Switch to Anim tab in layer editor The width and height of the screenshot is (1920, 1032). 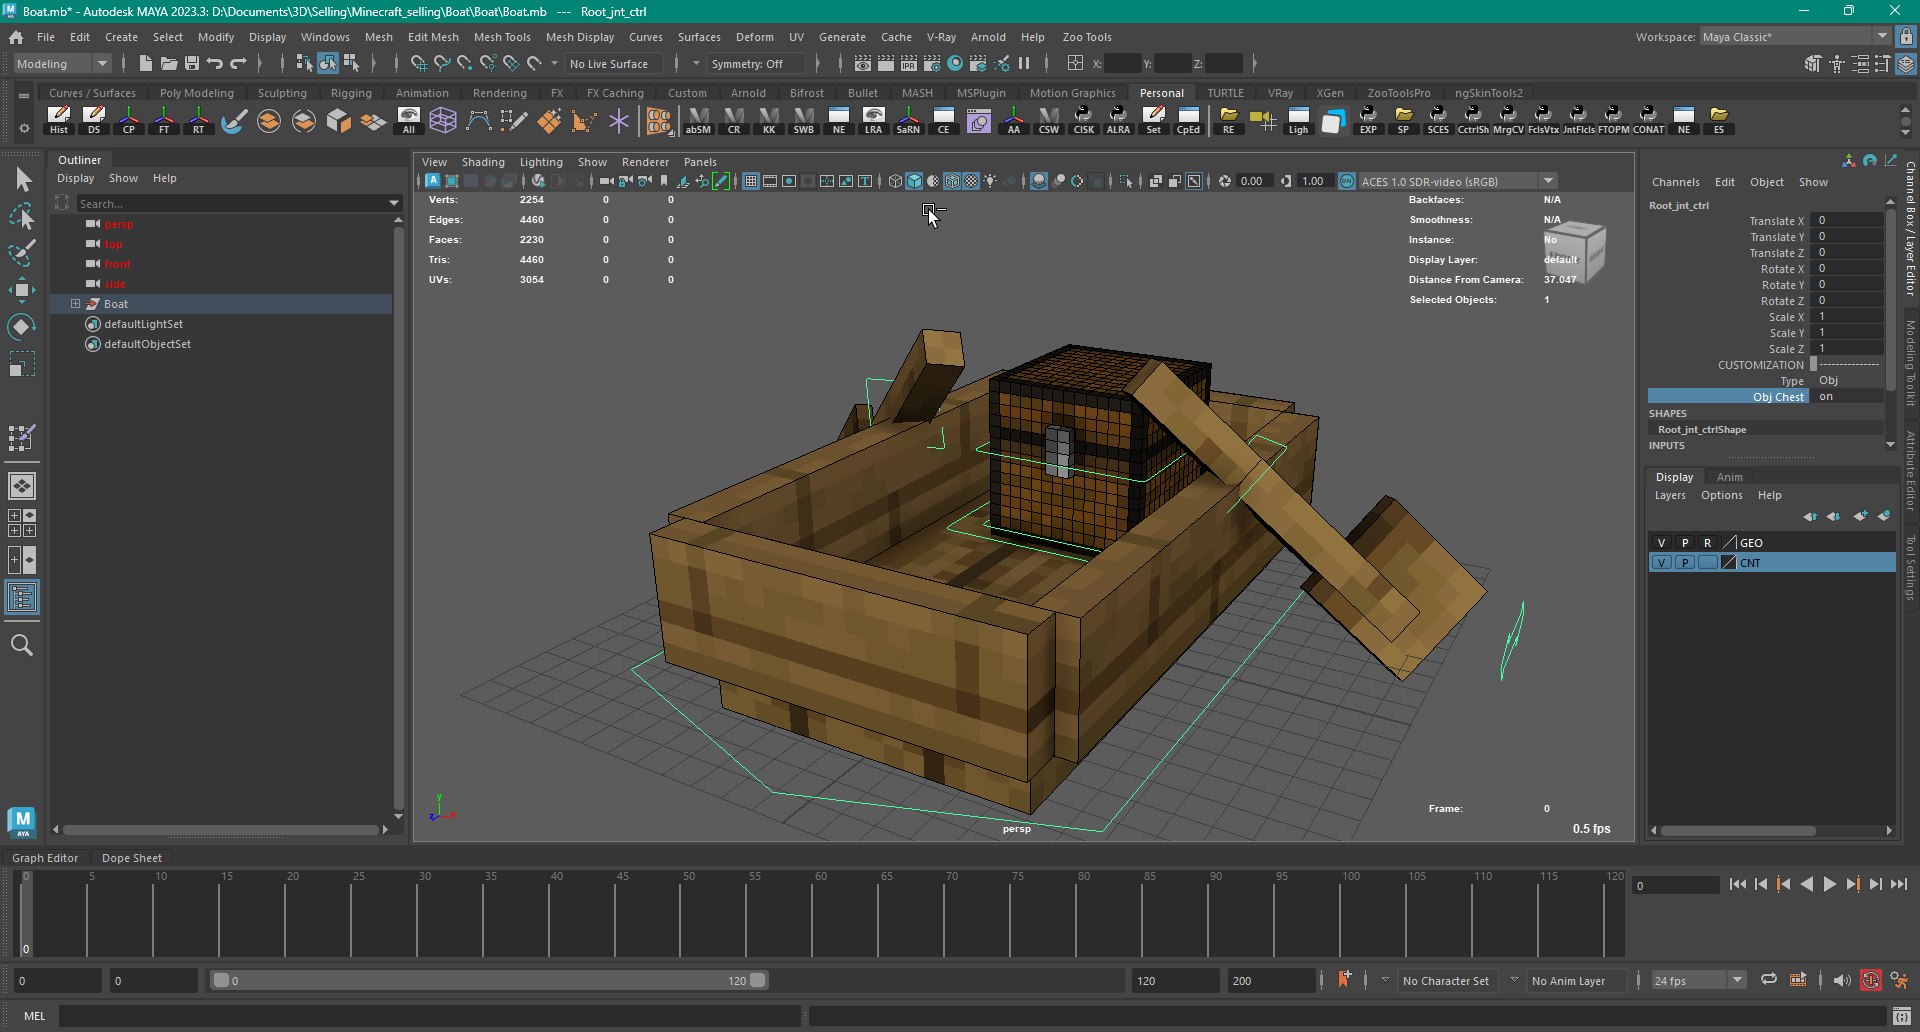point(1729,477)
